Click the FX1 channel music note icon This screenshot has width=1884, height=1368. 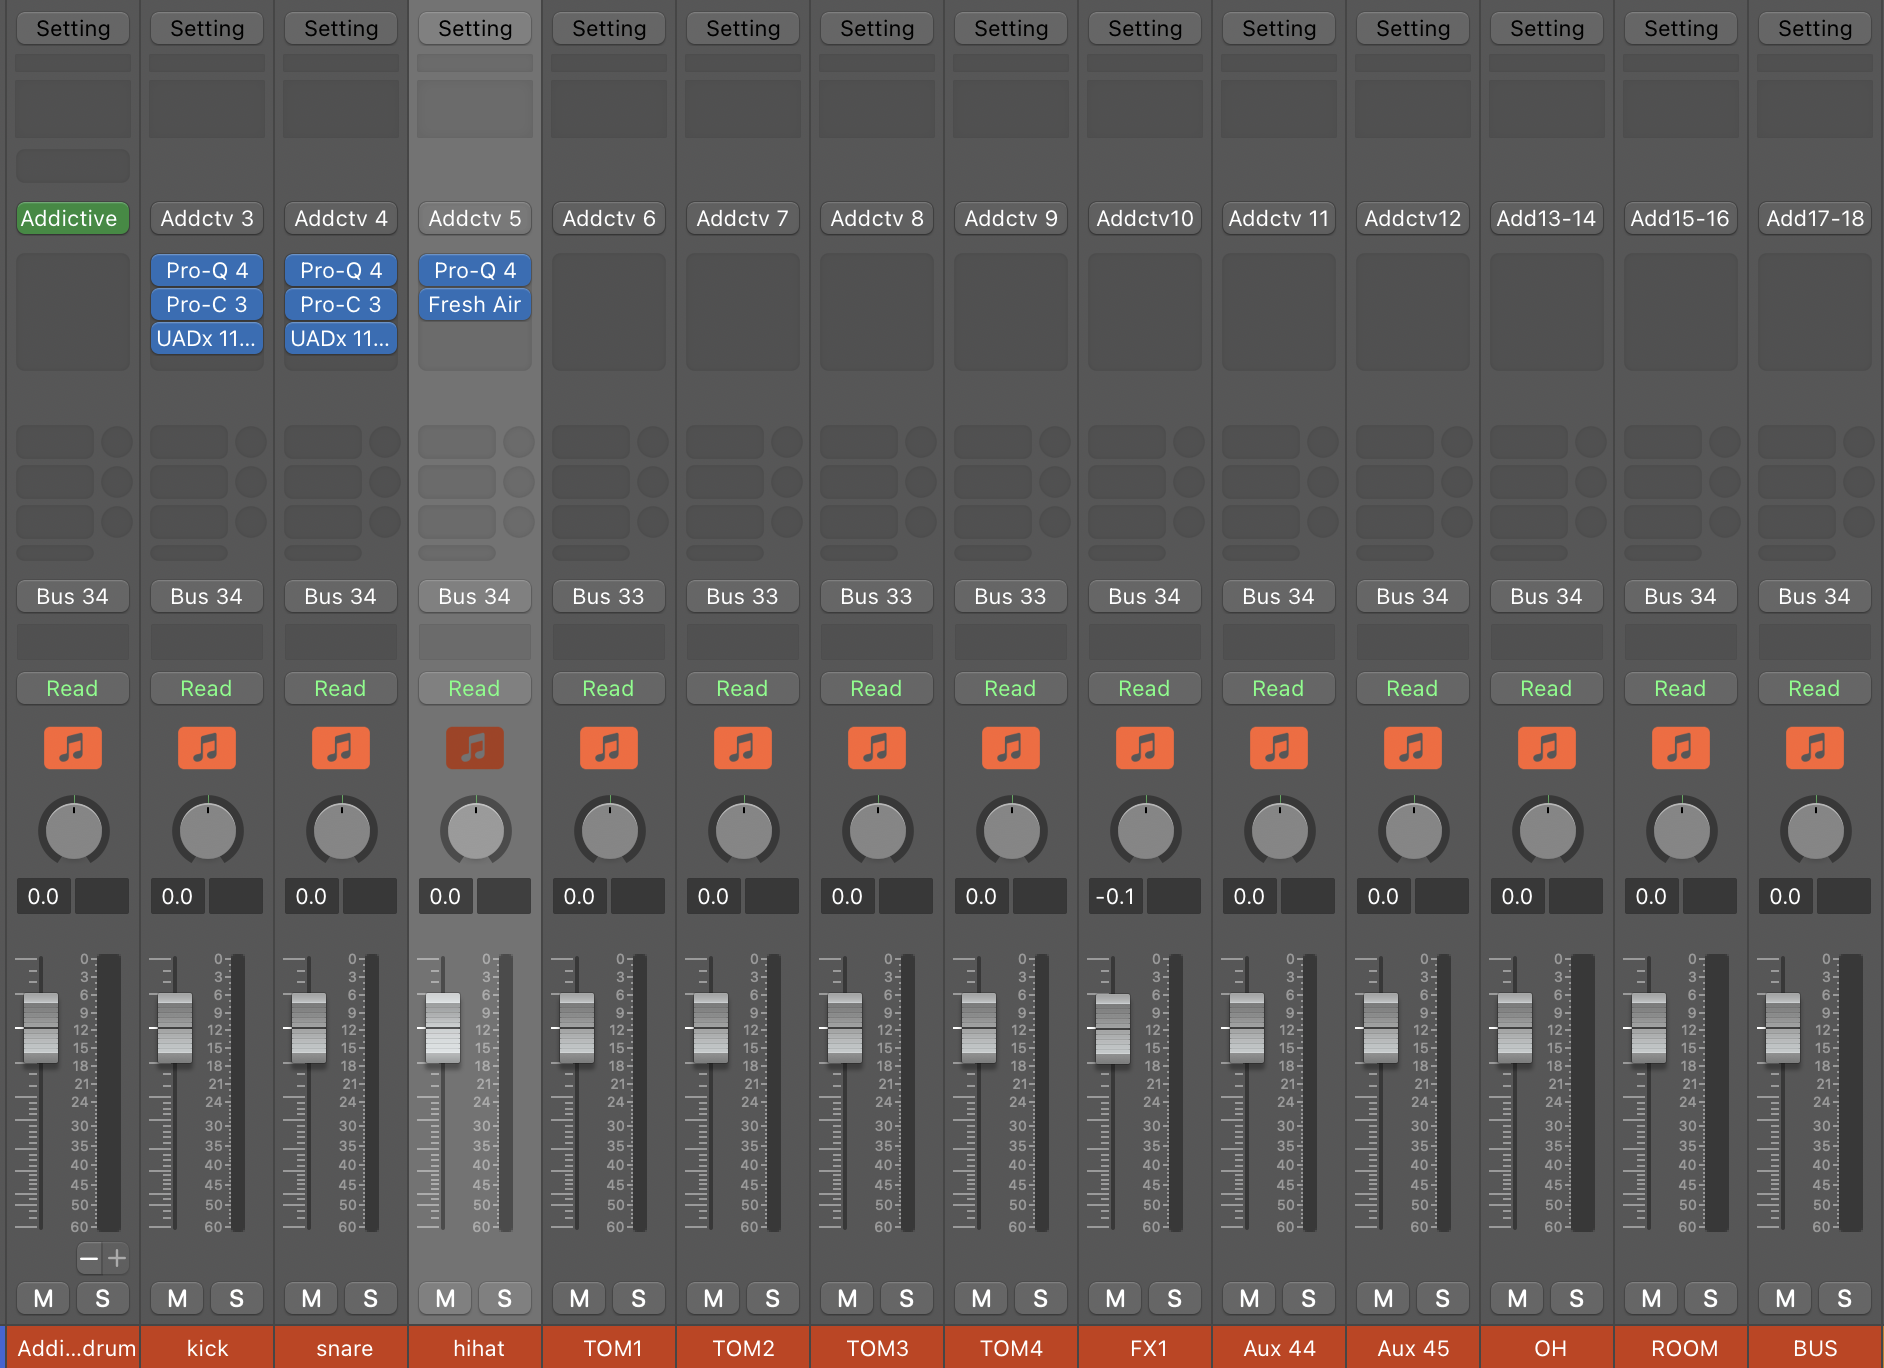pyautogui.click(x=1145, y=748)
